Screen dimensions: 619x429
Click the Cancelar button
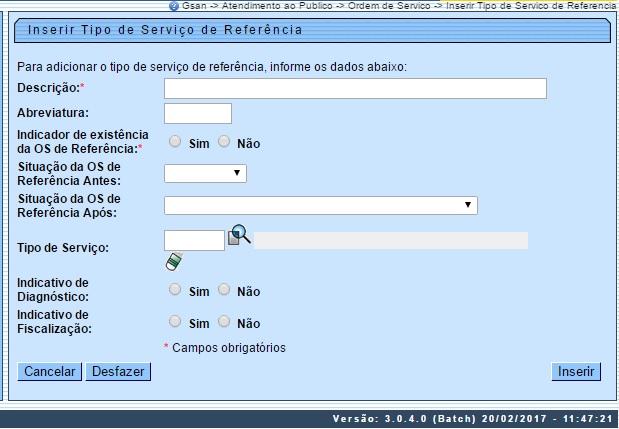tap(50, 372)
